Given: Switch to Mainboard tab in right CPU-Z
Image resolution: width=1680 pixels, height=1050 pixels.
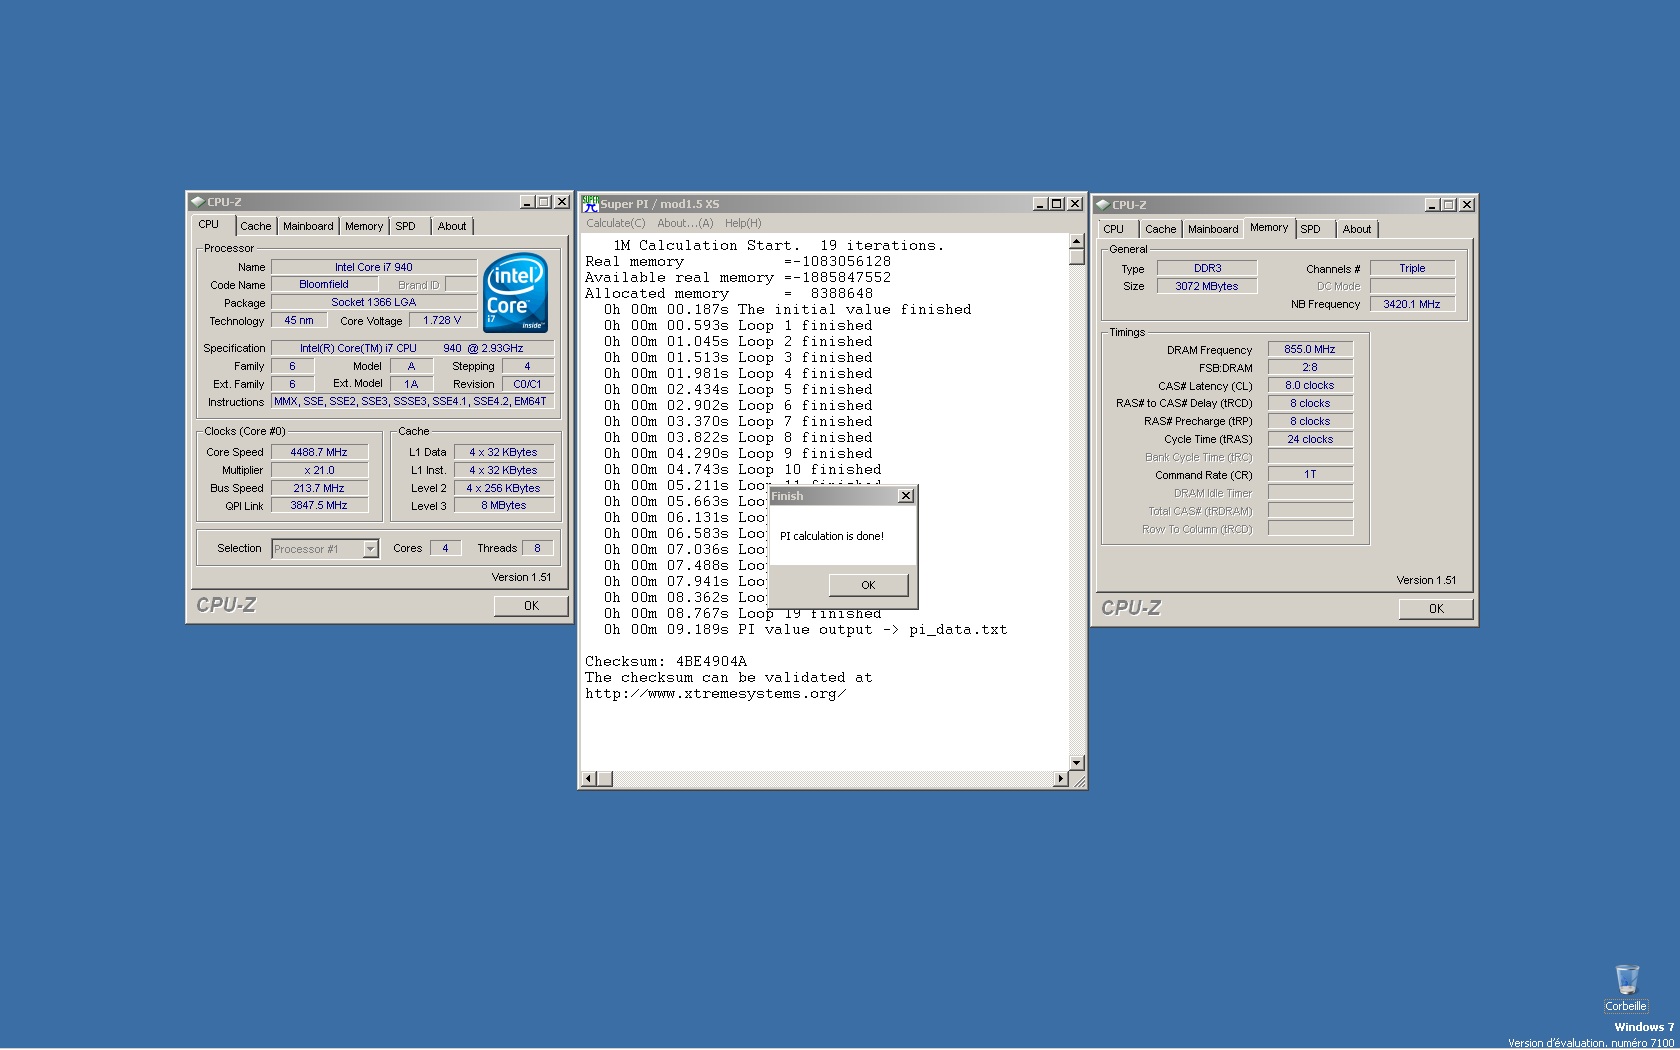Looking at the screenshot, I should tap(1213, 229).
